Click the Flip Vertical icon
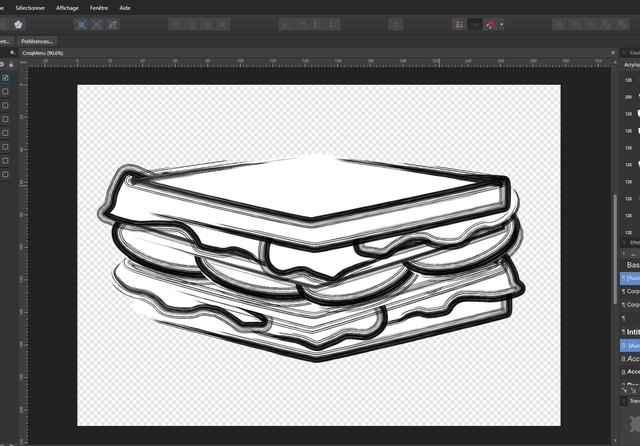Screen dimensions: 640x446 302,25
